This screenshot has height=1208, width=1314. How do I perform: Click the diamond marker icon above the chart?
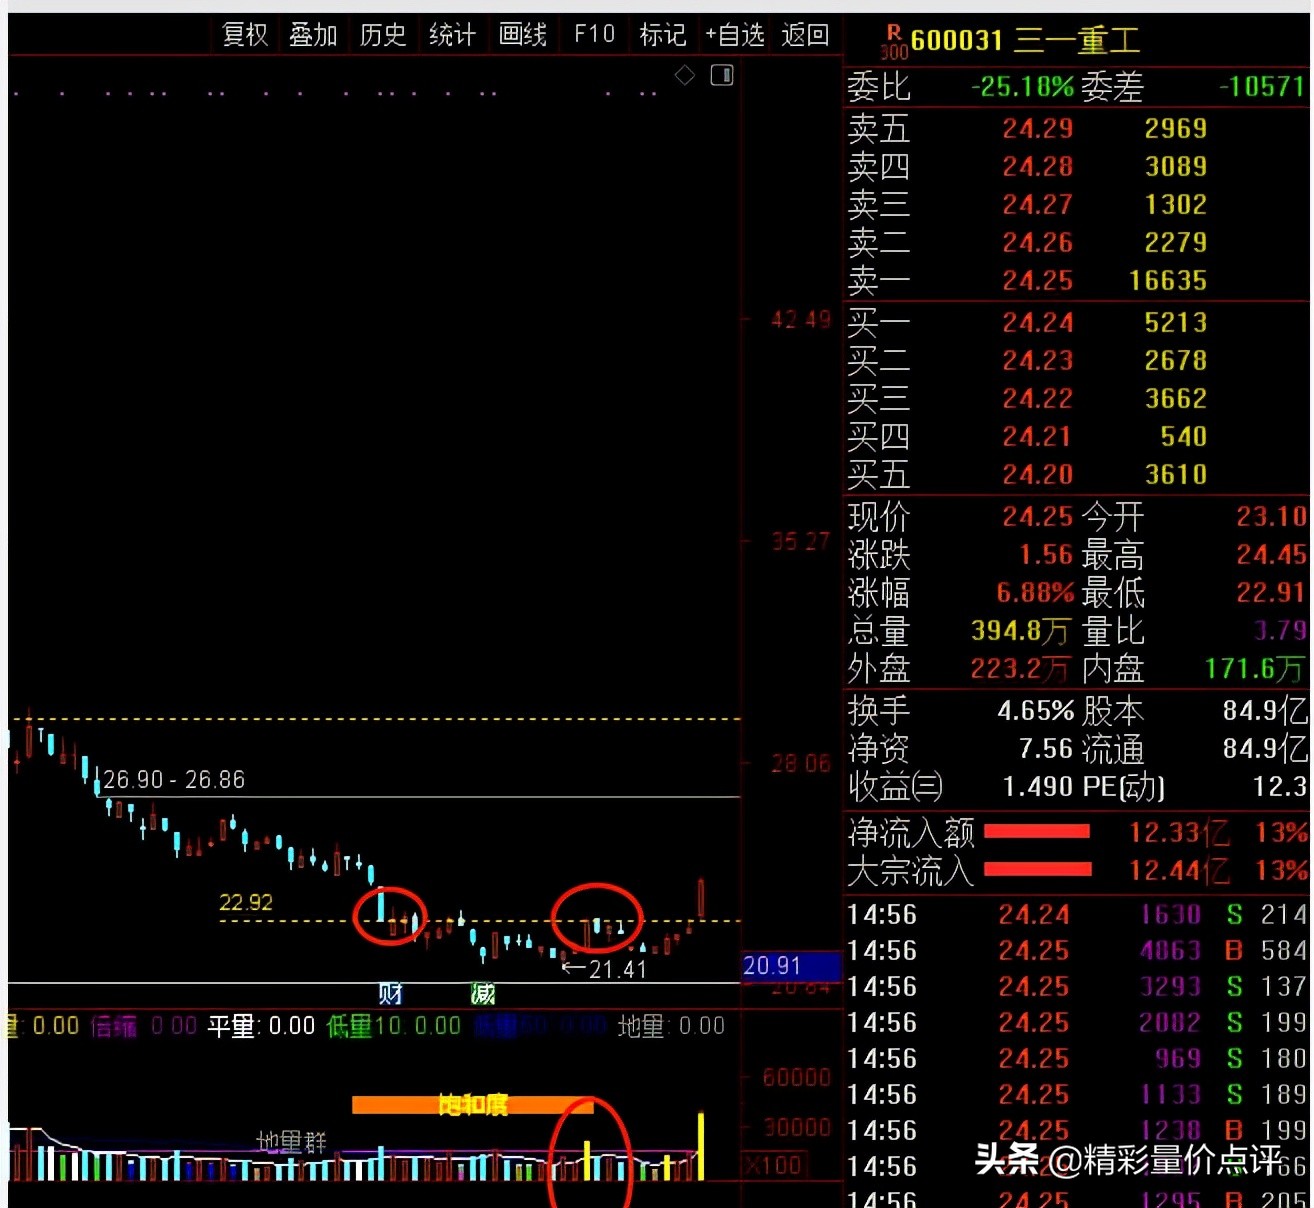[685, 75]
